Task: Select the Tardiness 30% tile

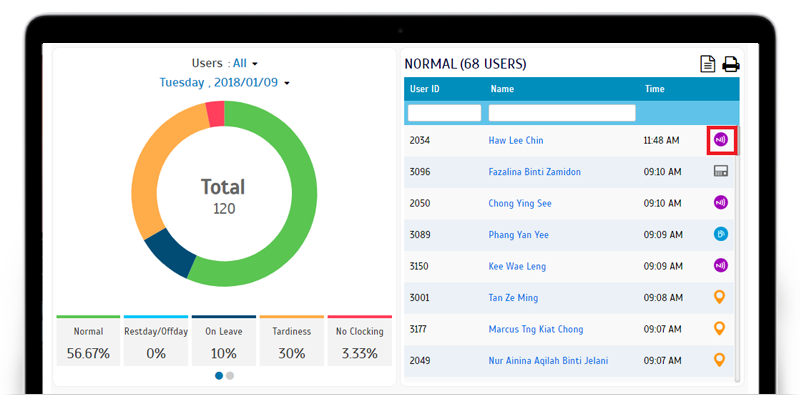Action: click(x=292, y=341)
